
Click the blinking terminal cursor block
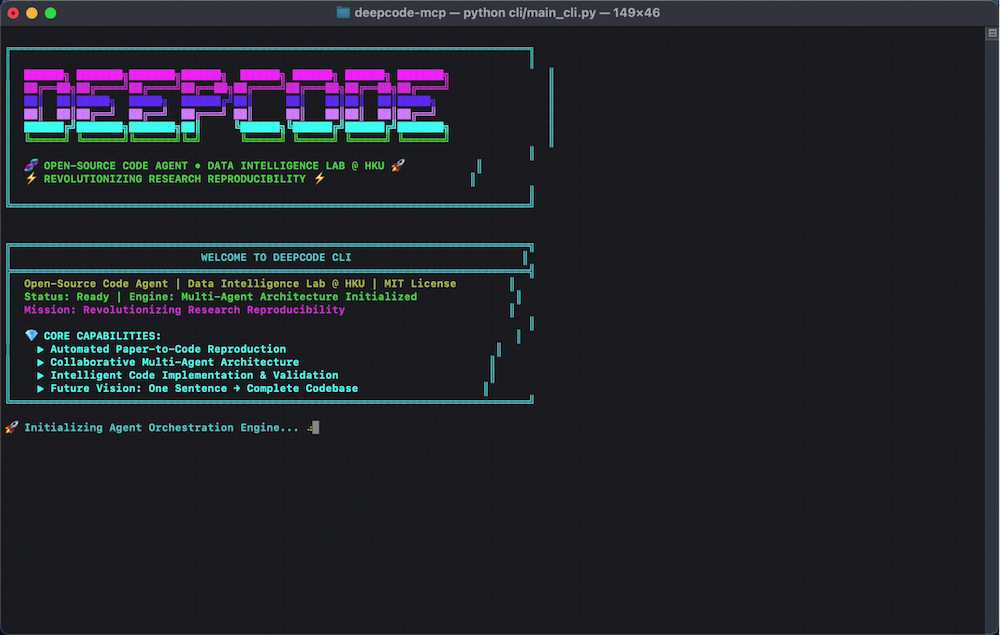(x=314, y=427)
